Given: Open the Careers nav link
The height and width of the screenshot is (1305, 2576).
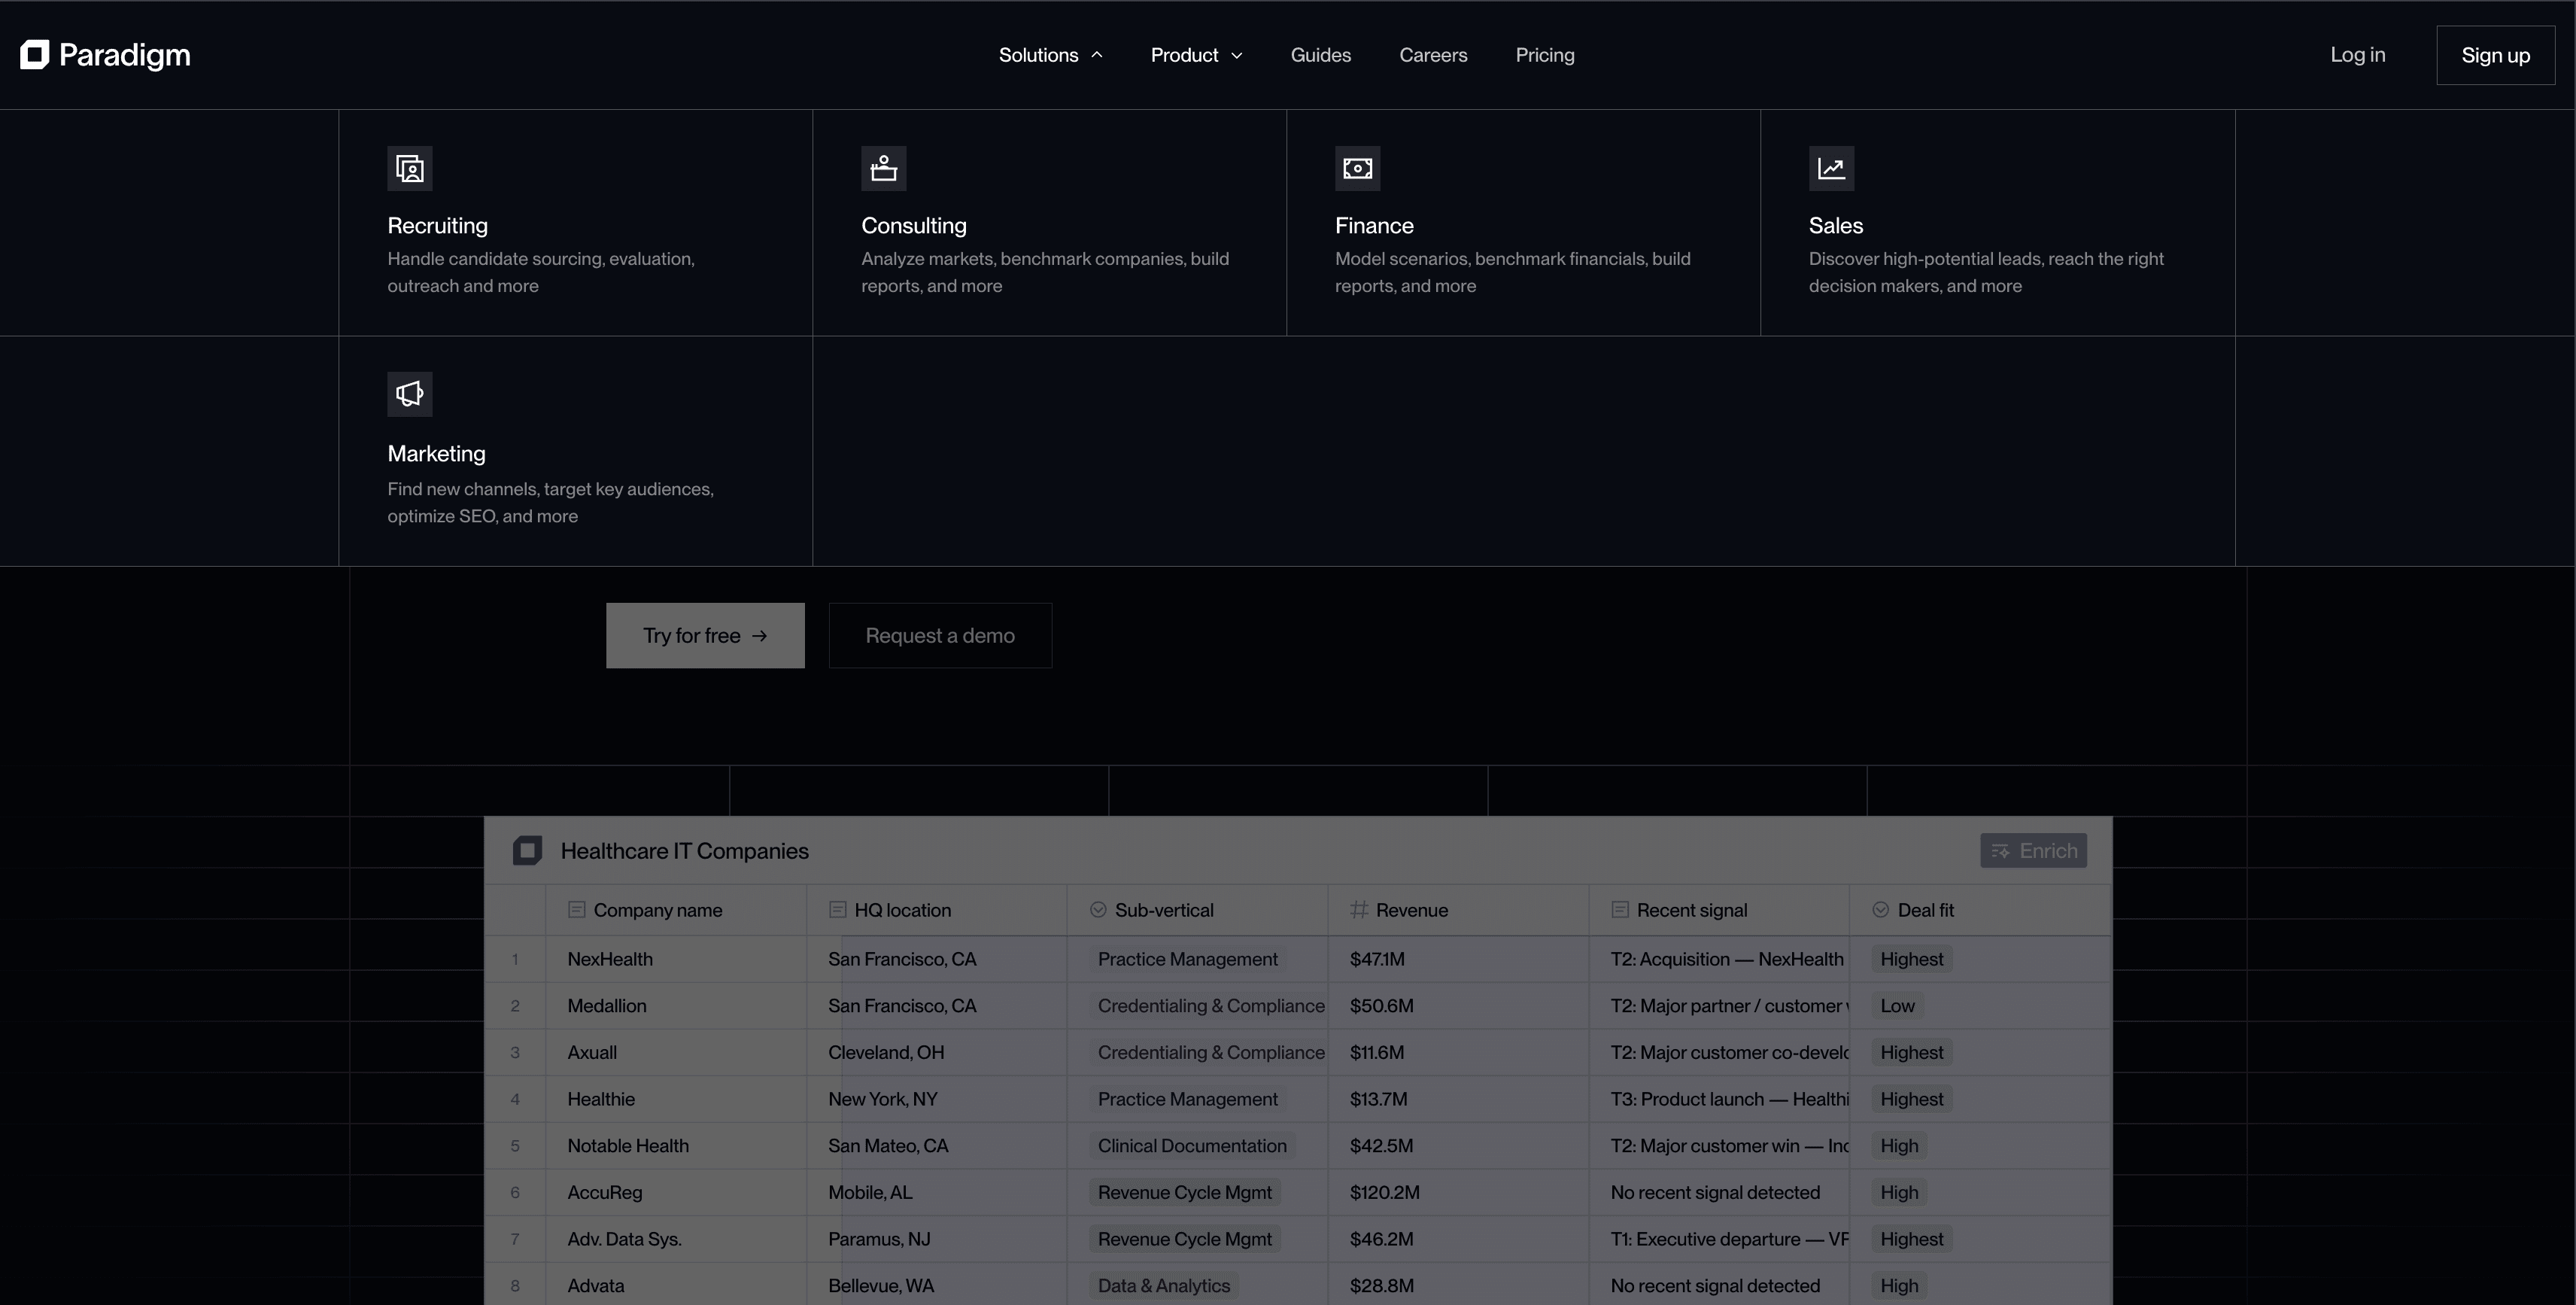Looking at the screenshot, I should click(1432, 55).
